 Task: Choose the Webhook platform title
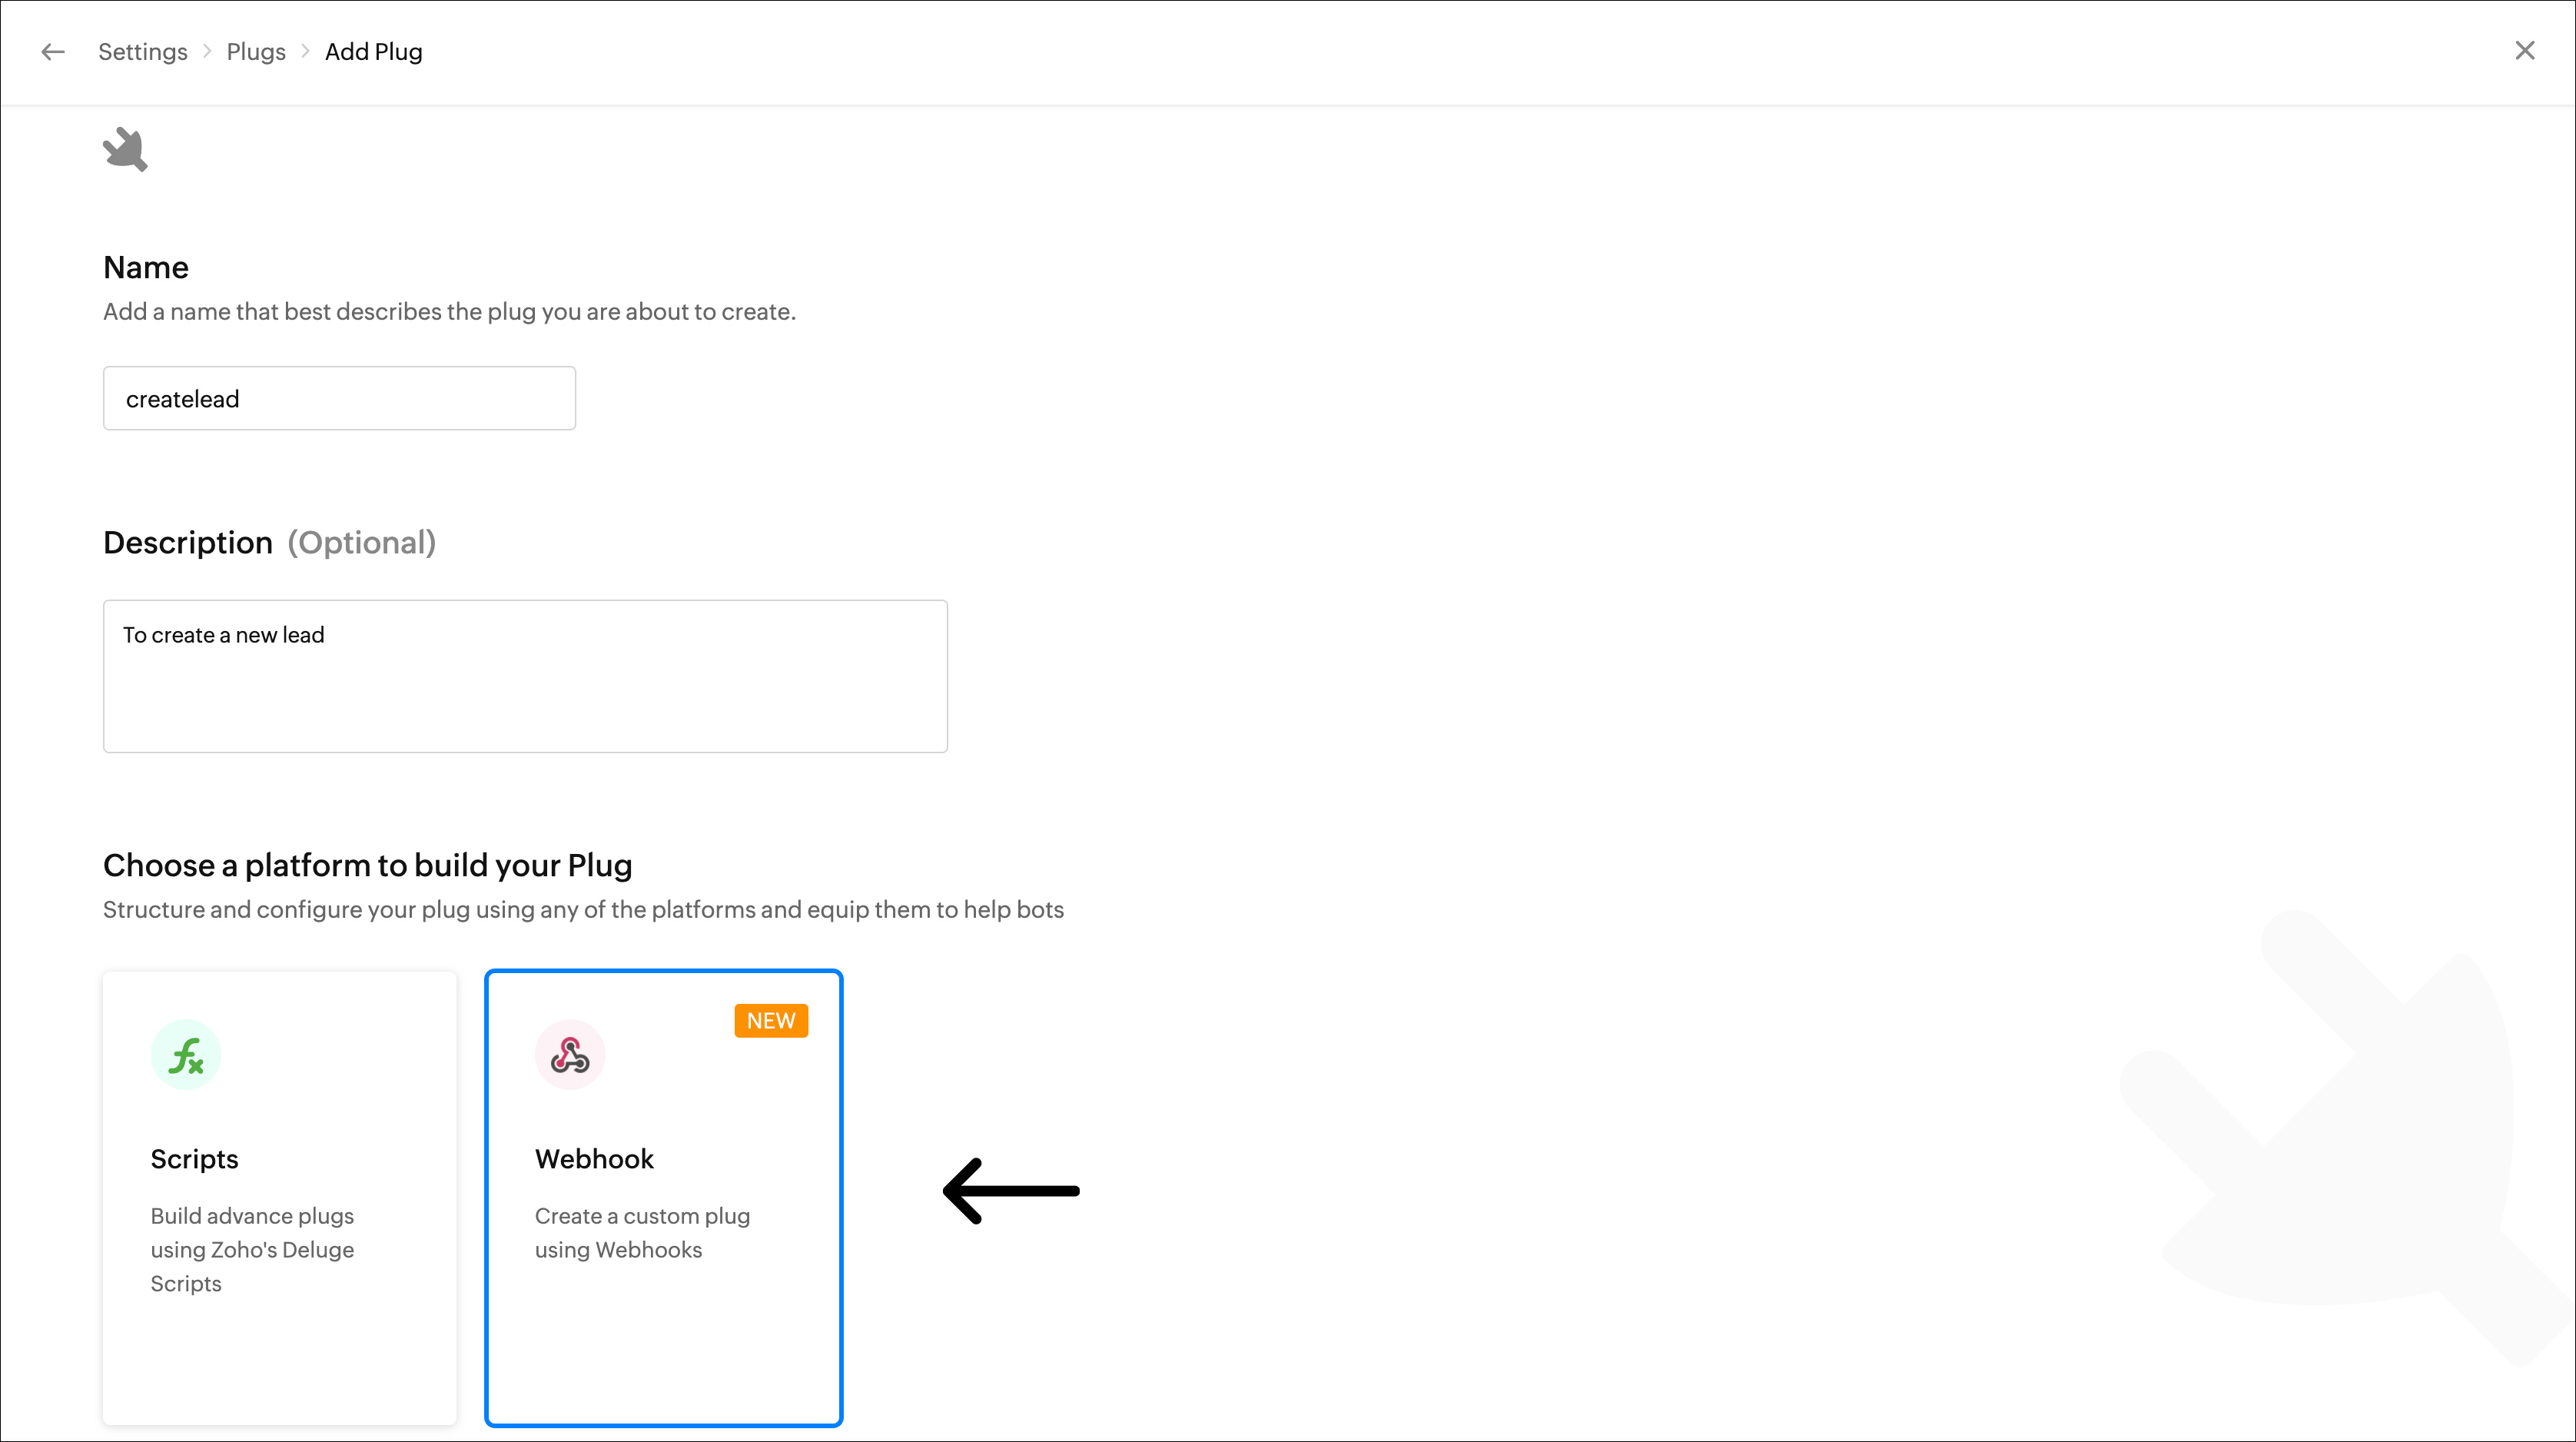(594, 1159)
